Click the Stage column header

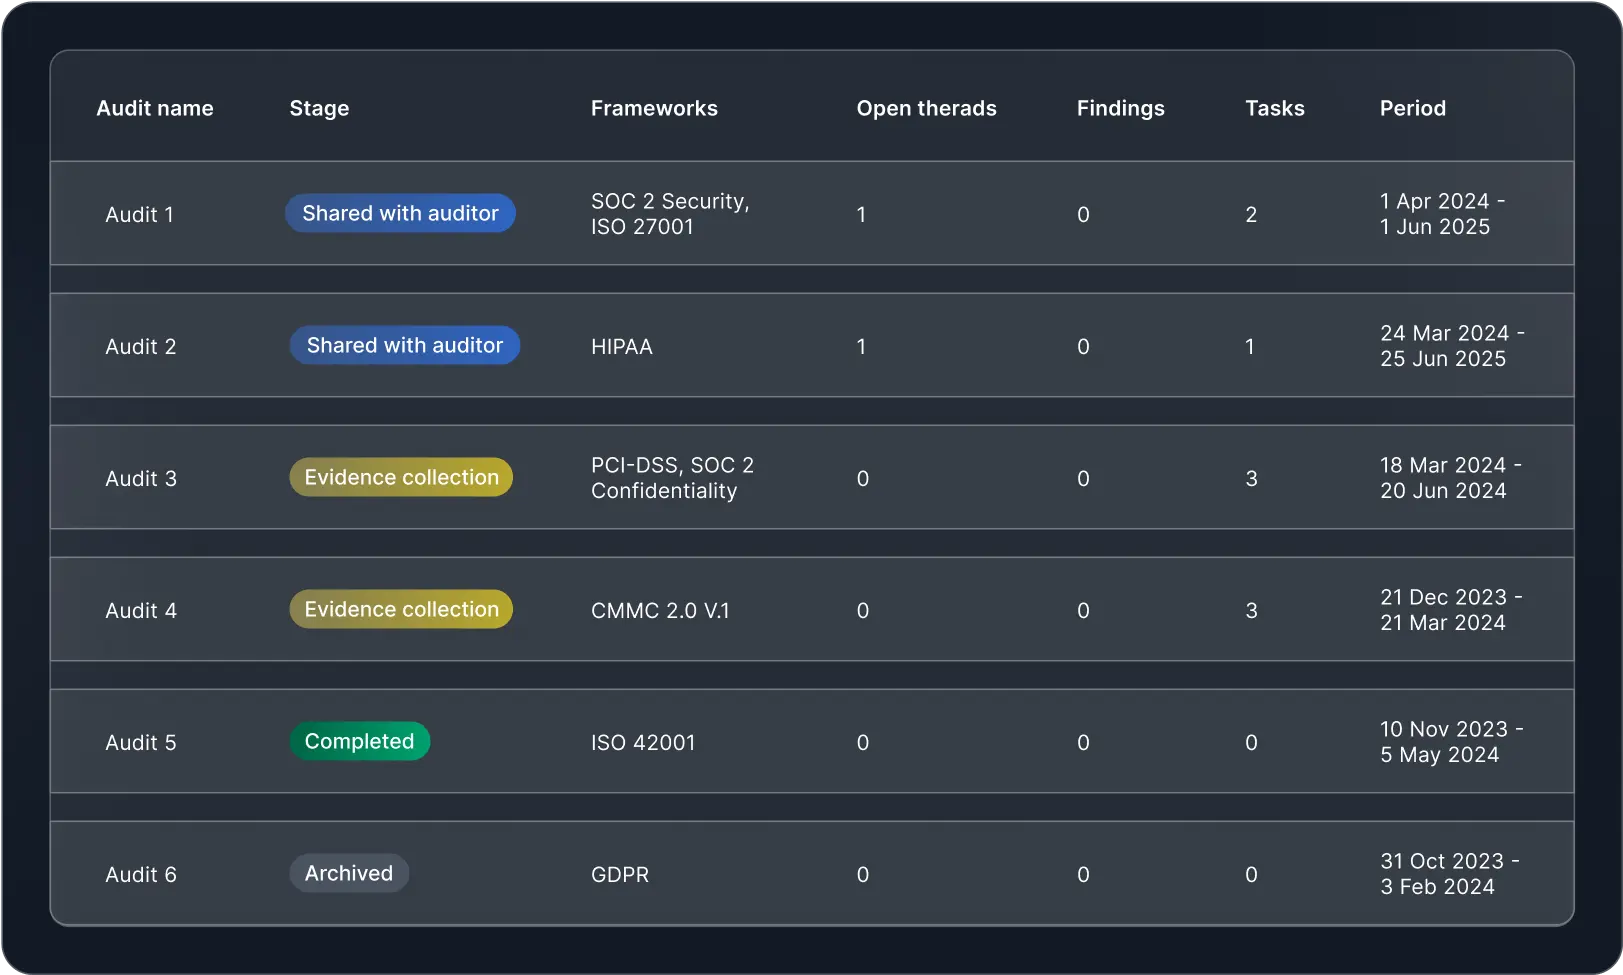pos(319,108)
